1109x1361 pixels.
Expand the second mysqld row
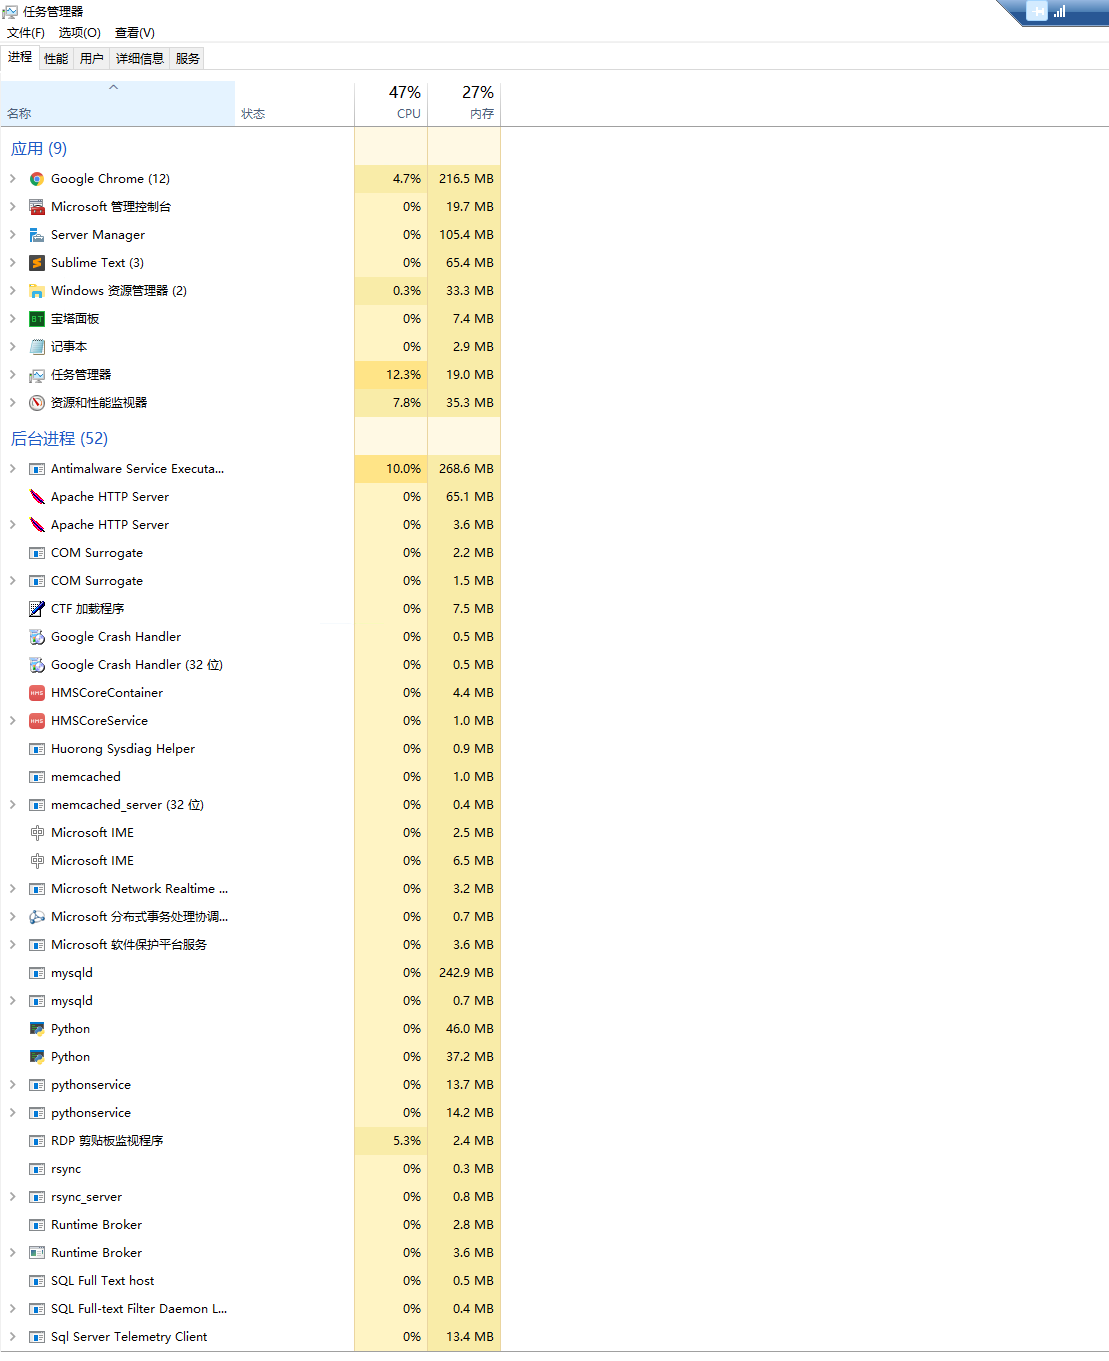click(12, 1001)
